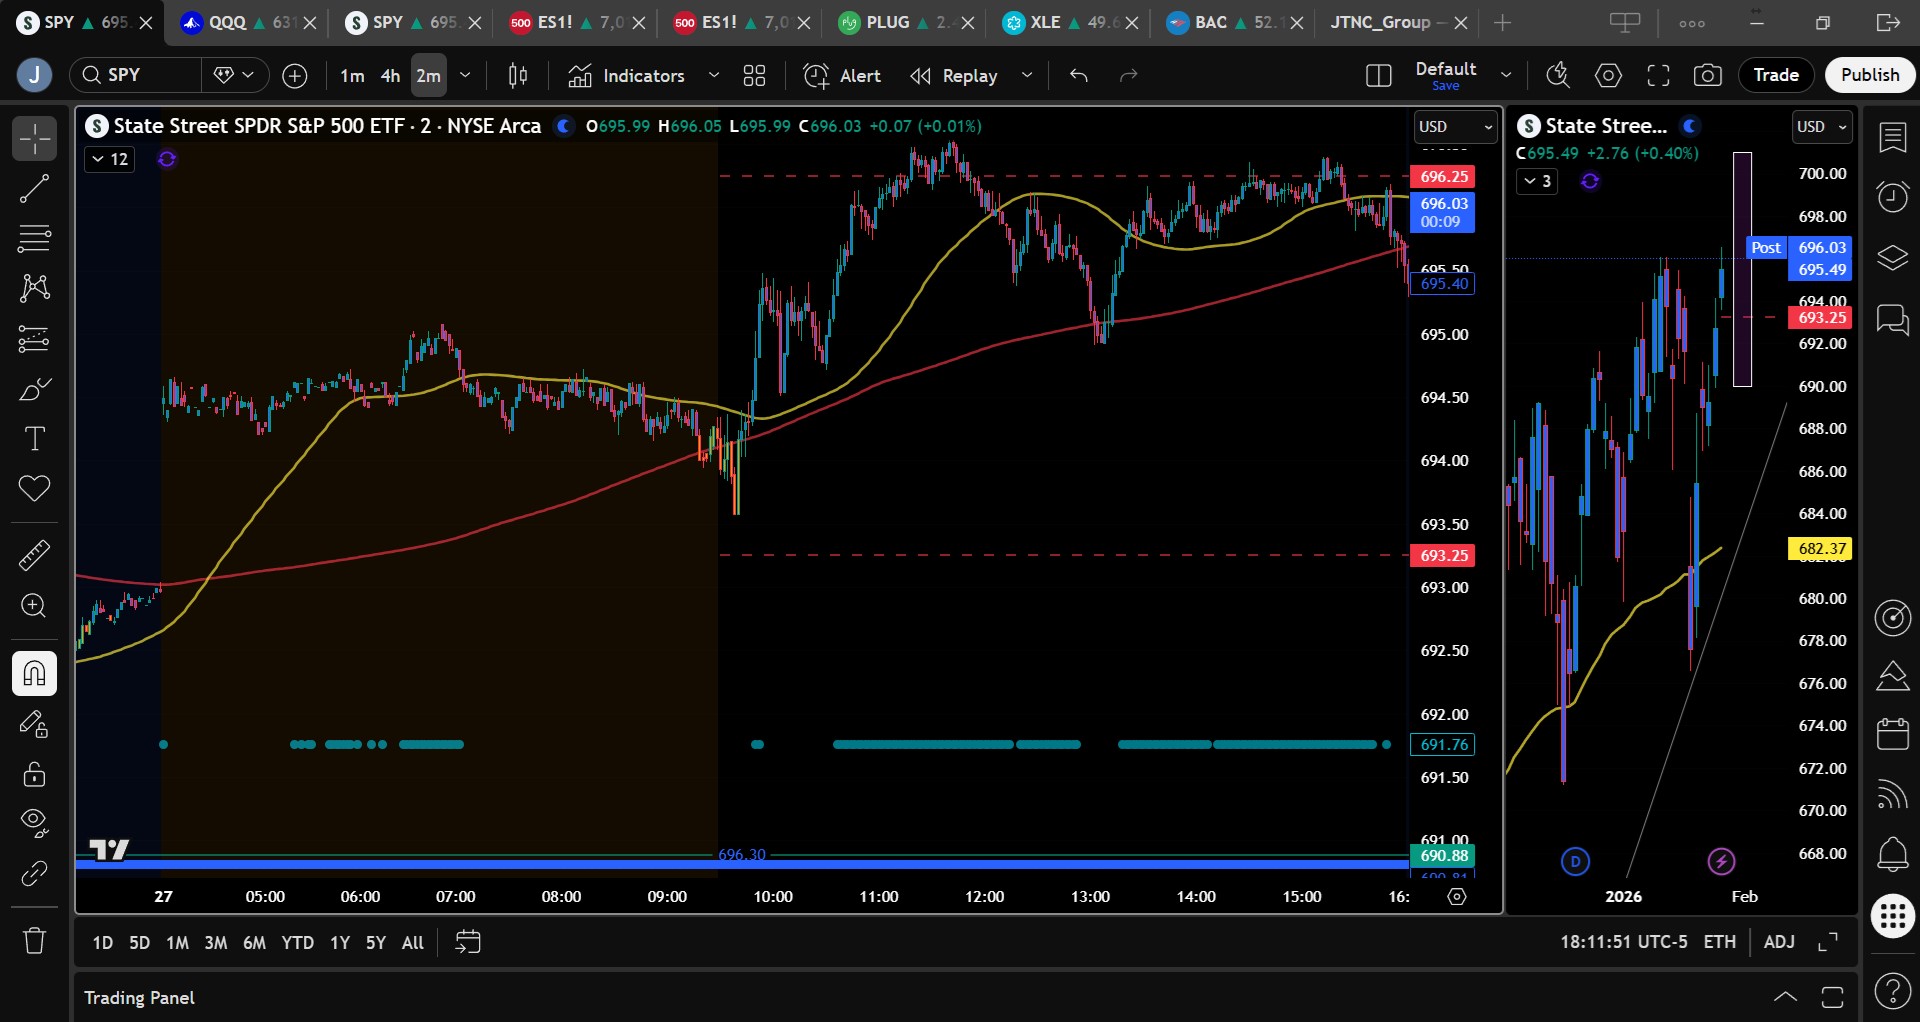The height and width of the screenshot is (1022, 1920).
Task: Expand the Trading Panel upward
Action: [x=1785, y=997]
